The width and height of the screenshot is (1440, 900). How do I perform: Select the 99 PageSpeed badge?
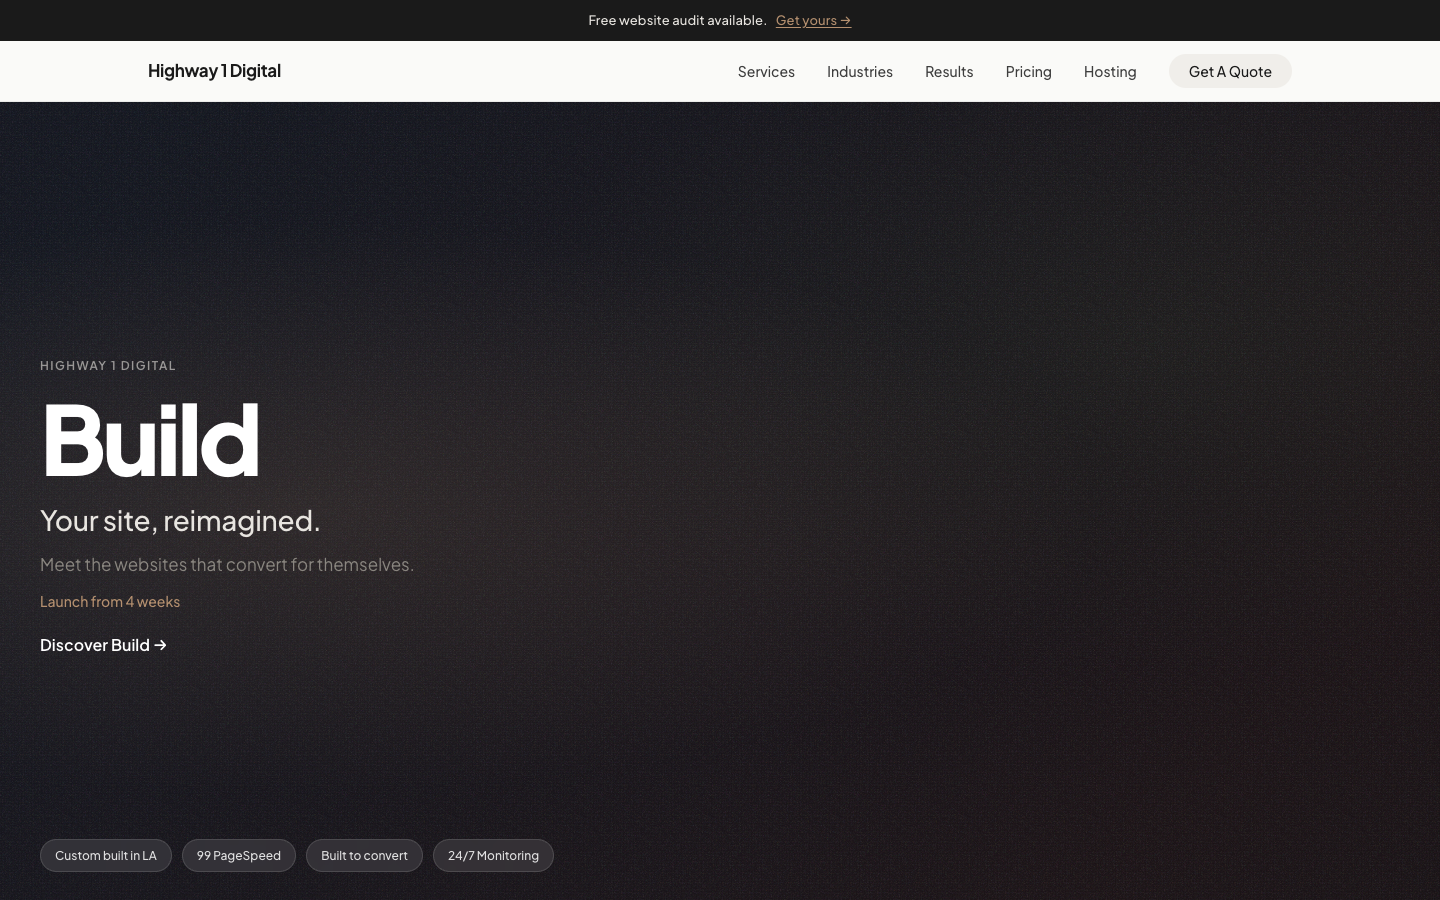(x=238, y=855)
